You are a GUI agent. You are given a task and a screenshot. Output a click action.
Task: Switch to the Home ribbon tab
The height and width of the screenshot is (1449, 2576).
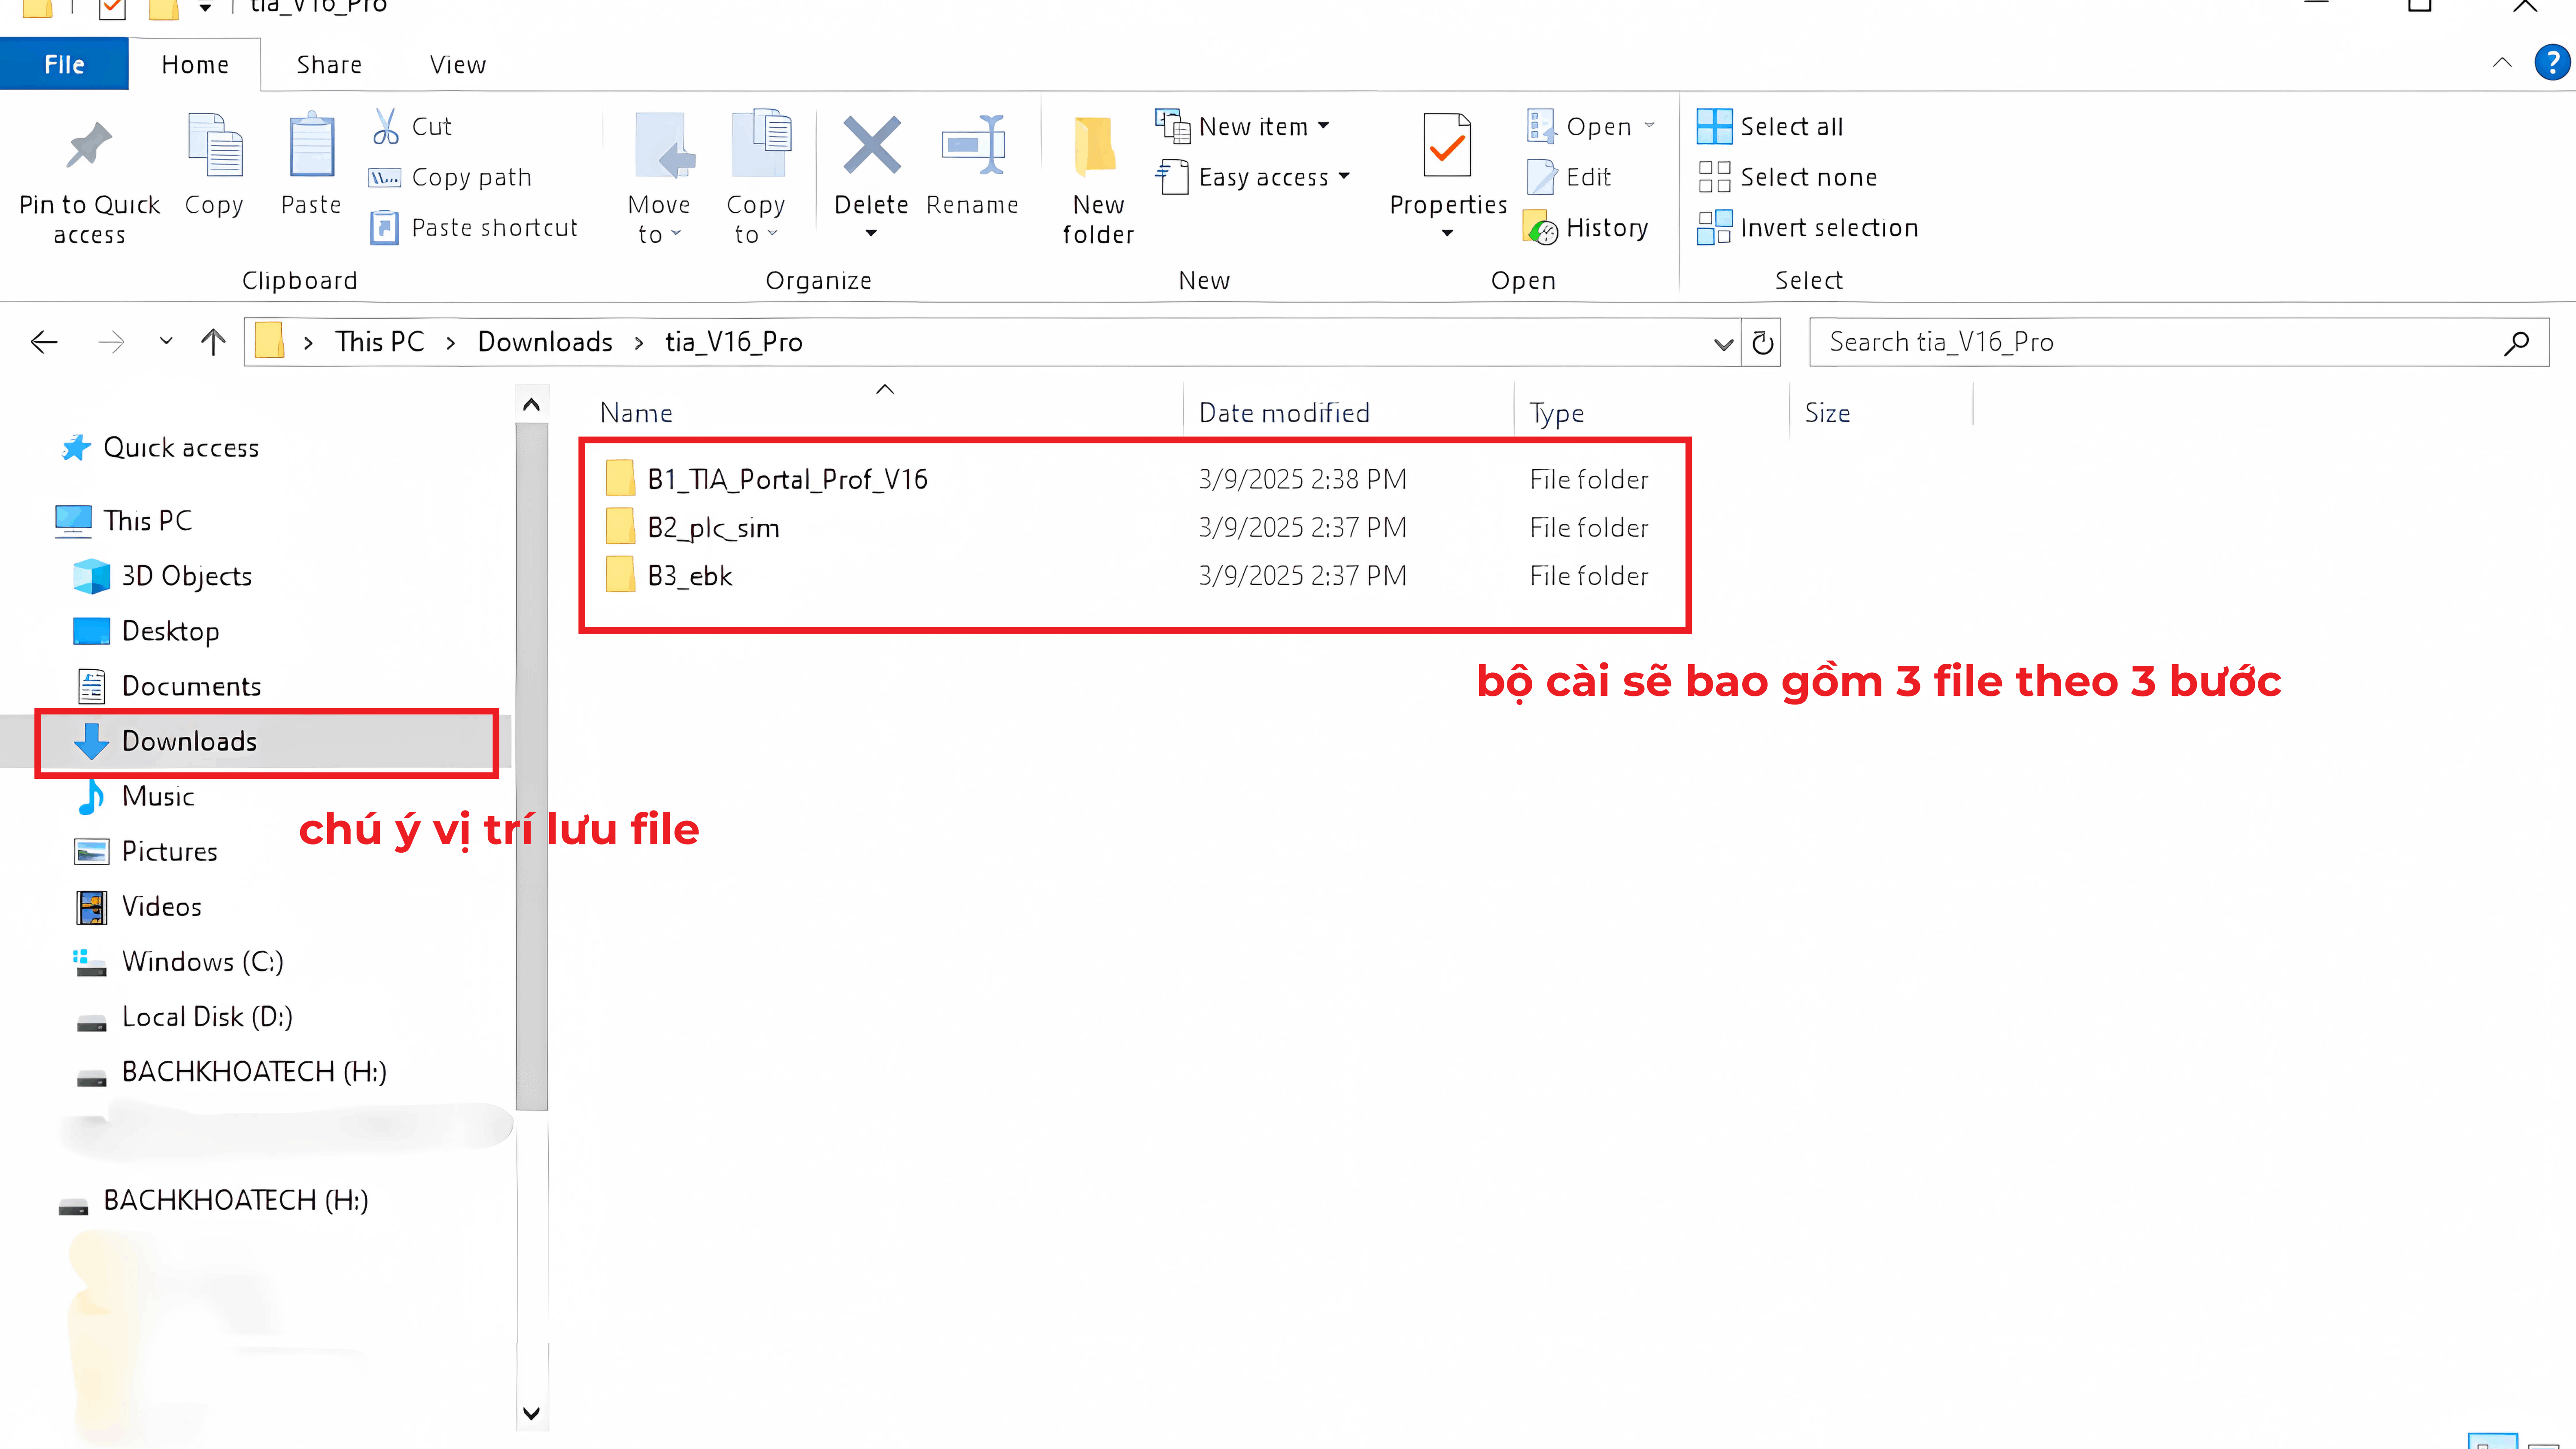[195, 64]
